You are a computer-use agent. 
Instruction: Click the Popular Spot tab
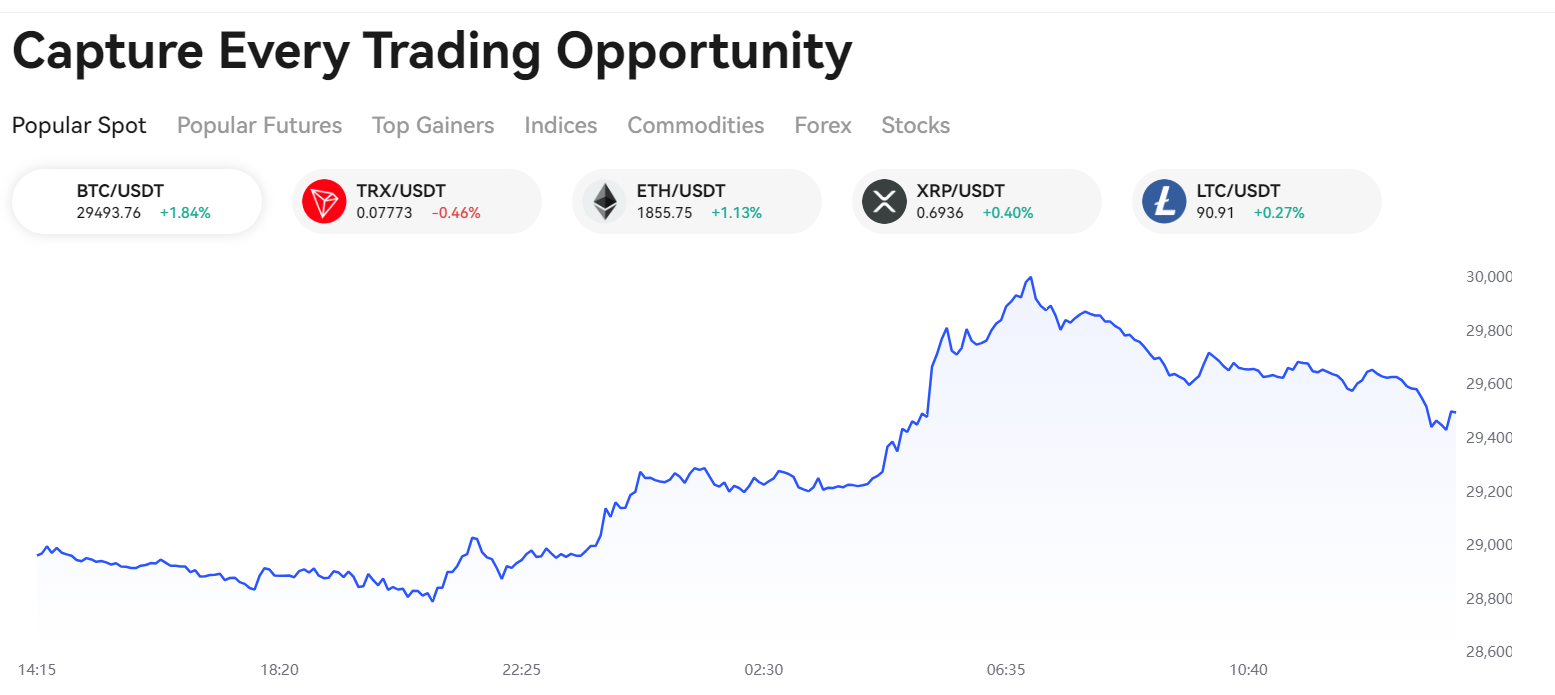click(79, 125)
